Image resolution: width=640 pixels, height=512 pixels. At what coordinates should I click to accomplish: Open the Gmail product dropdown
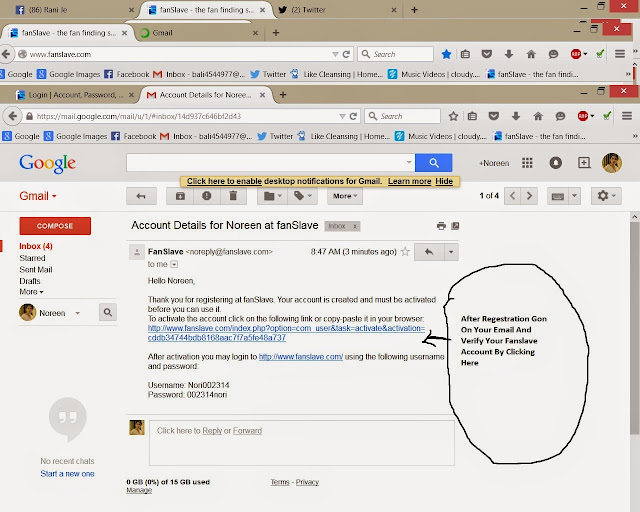tap(38, 196)
